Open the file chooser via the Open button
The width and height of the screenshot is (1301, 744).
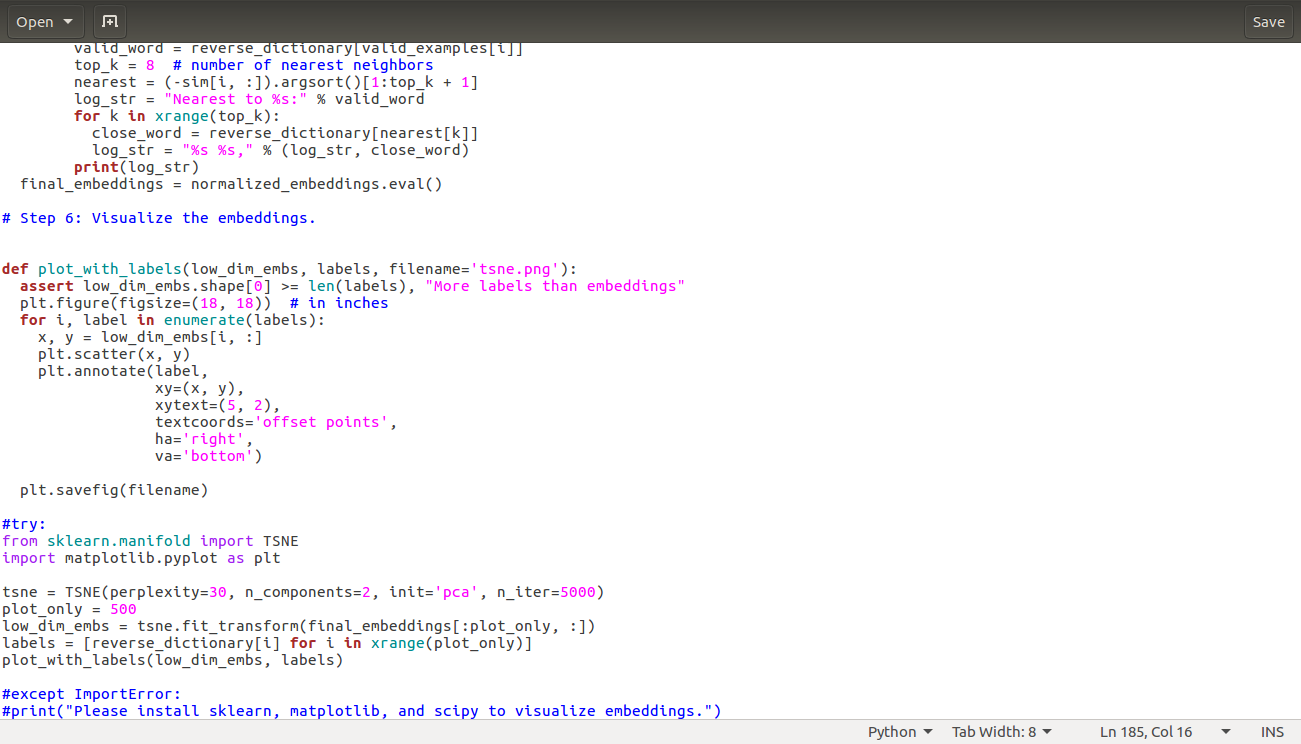(45, 22)
